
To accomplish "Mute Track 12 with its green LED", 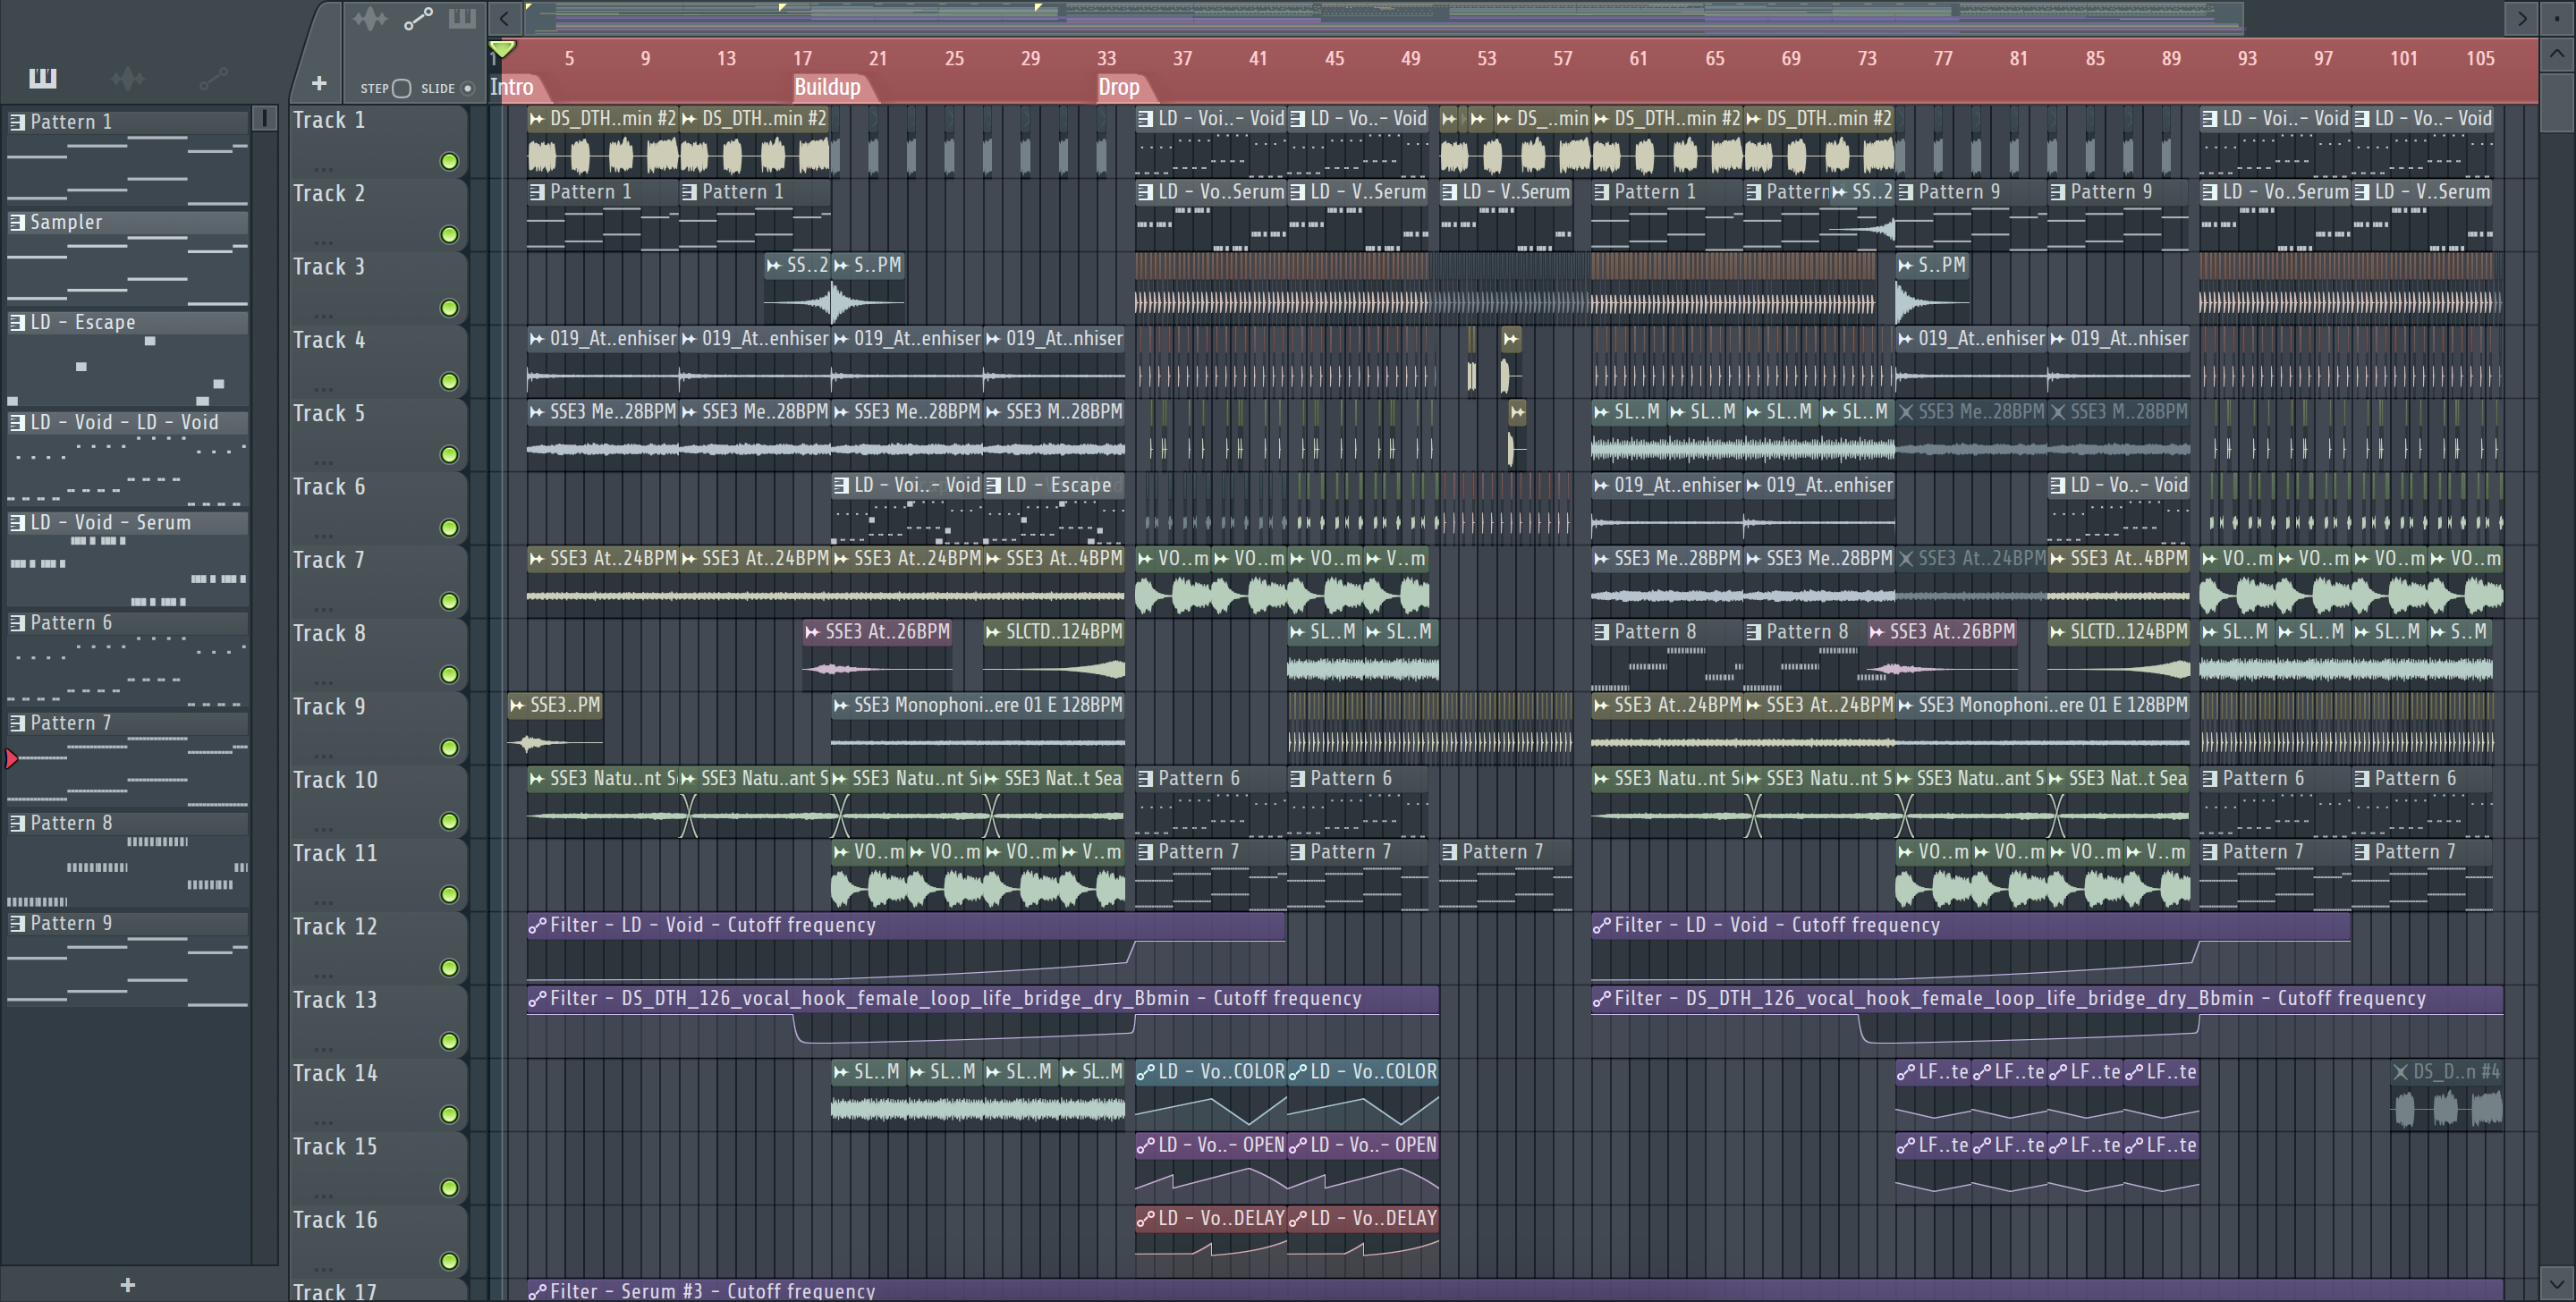I will tap(449, 967).
